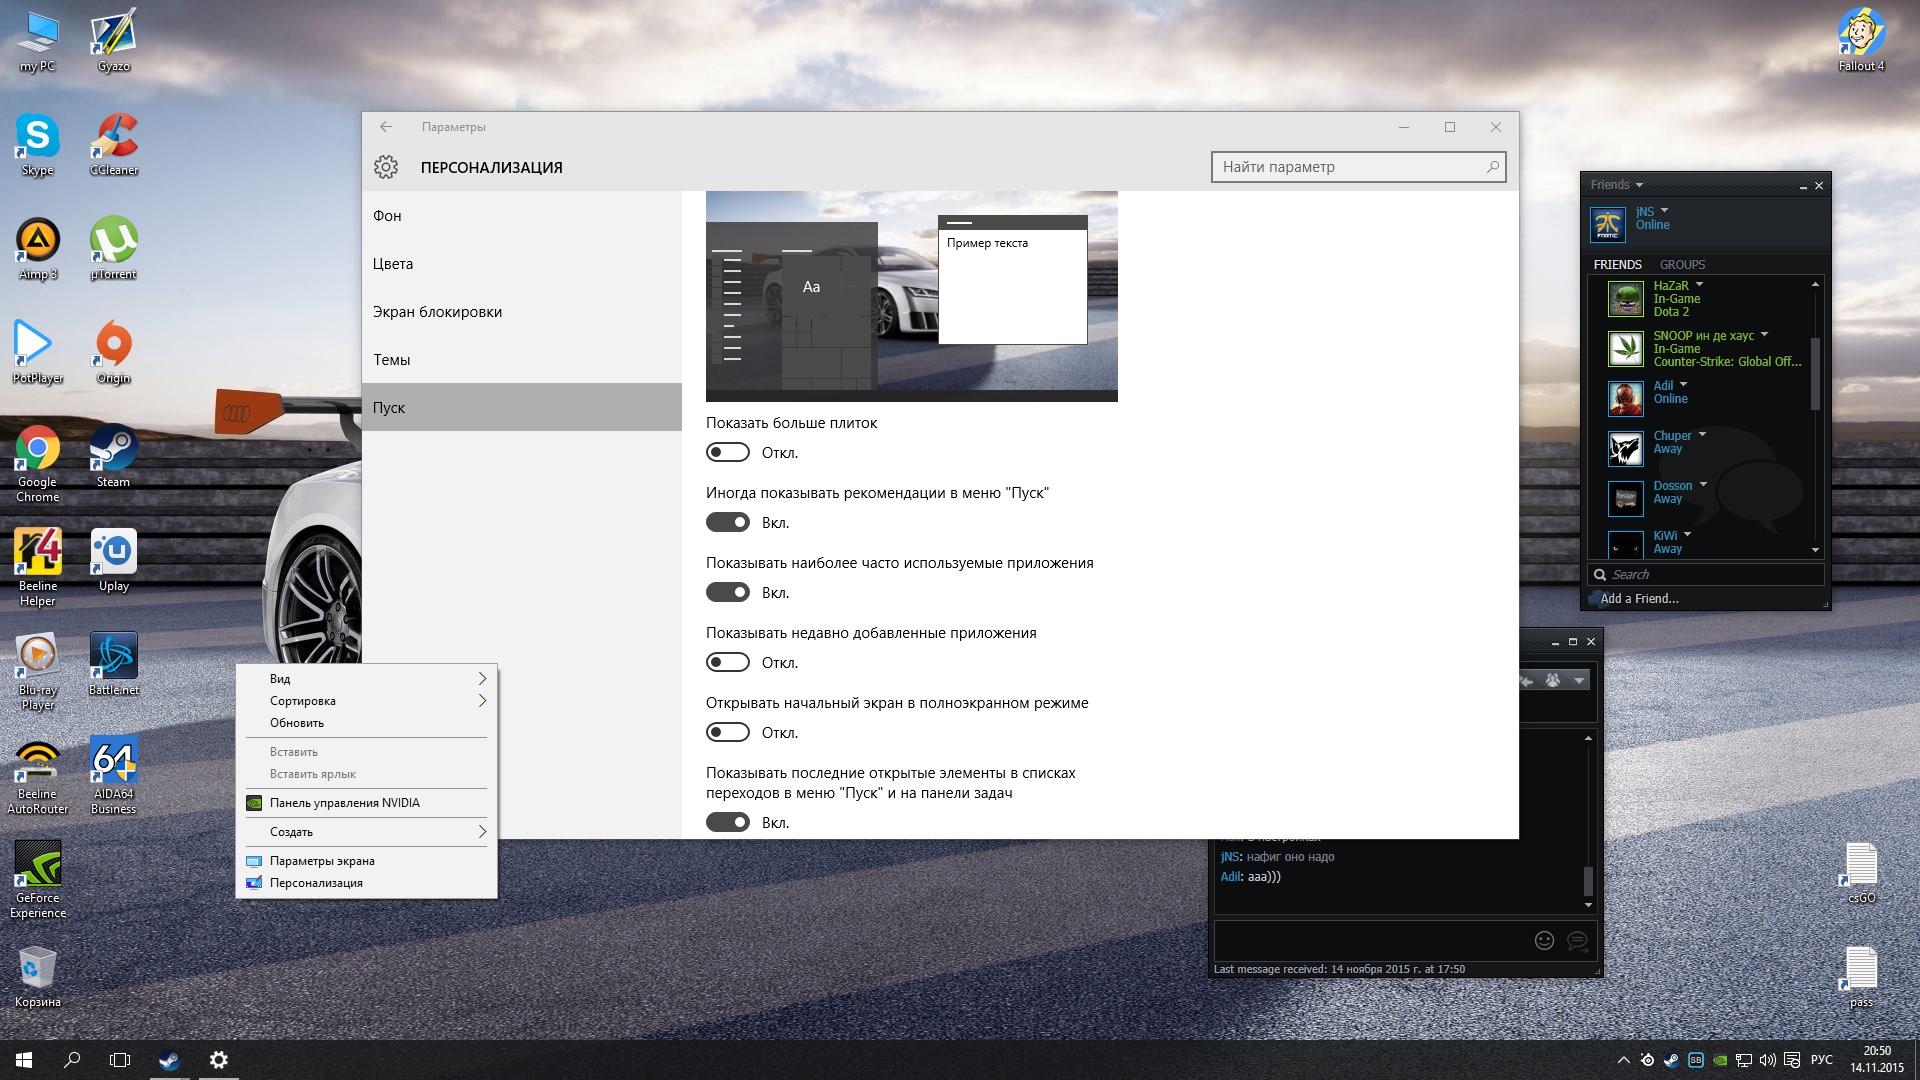Open Google Chrome from the desktop
This screenshot has width=1920, height=1080.
[x=38, y=451]
